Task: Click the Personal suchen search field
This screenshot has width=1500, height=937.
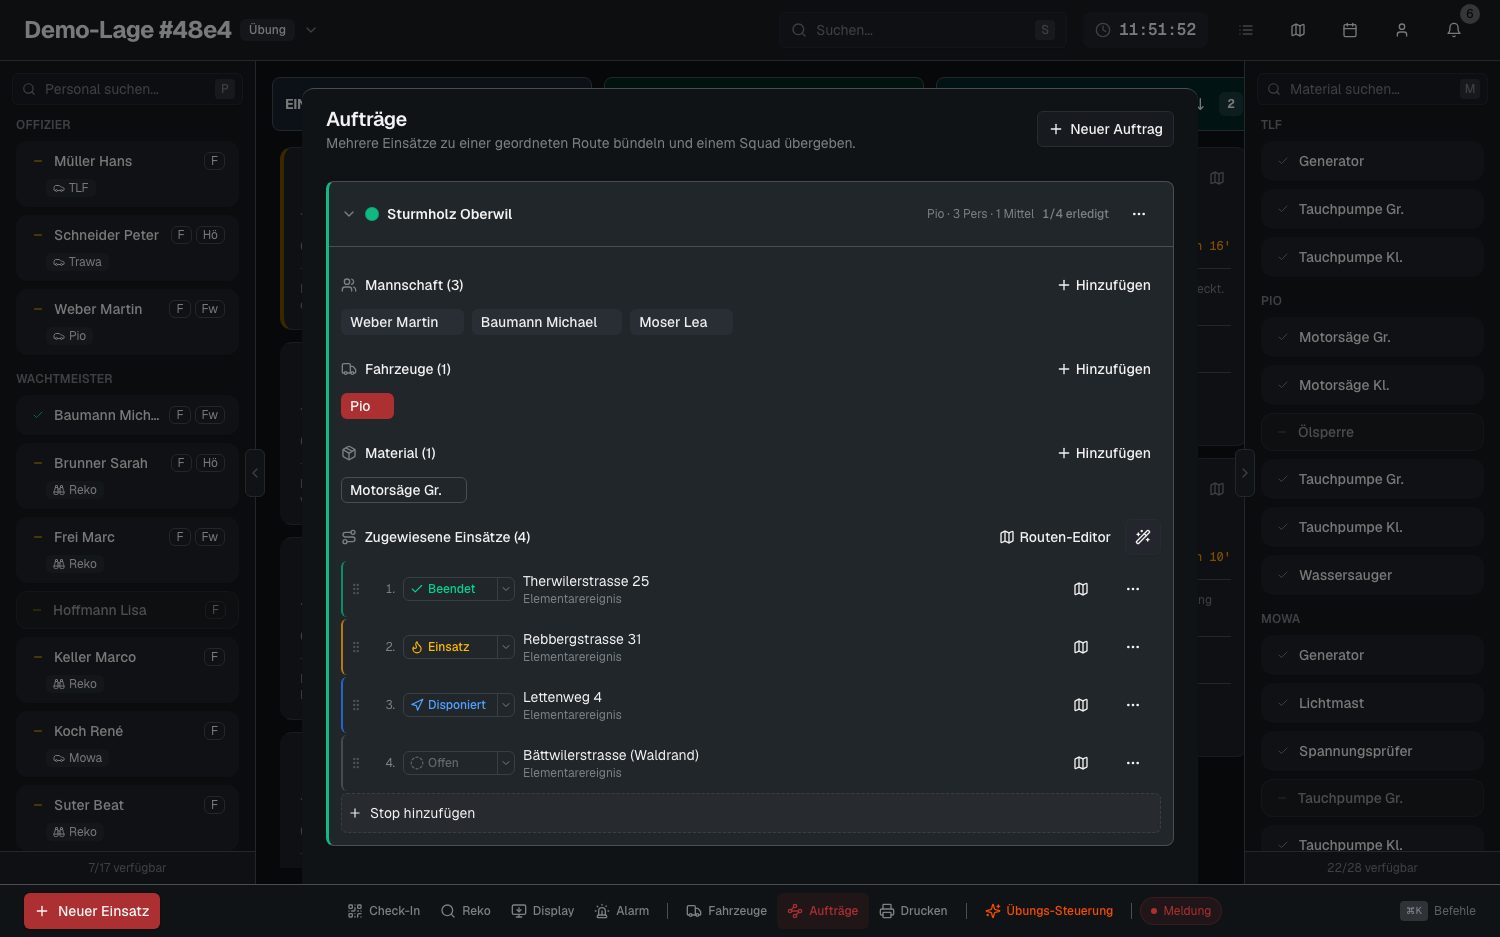Action: pyautogui.click(x=127, y=89)
